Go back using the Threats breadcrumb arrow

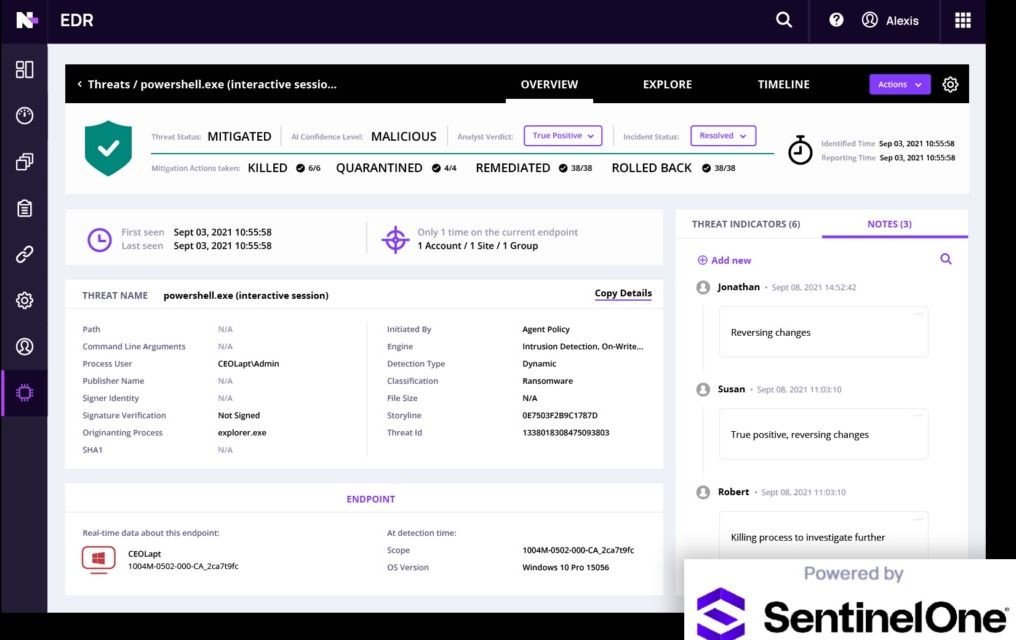tap(79, 85)
